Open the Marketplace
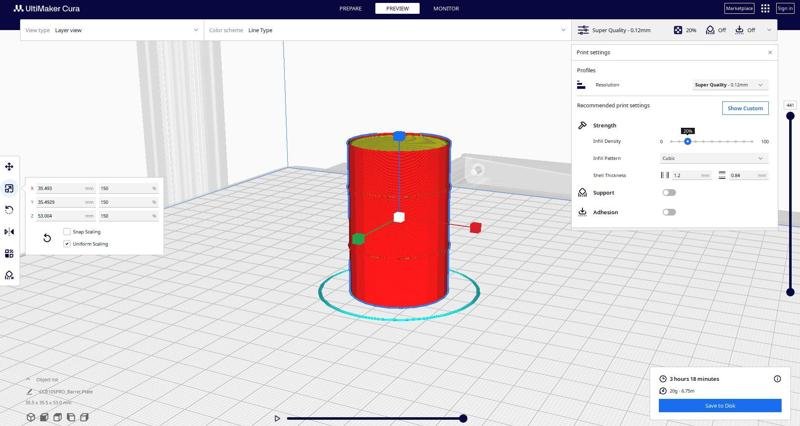800x426 pixels. [x=739, y=8]
